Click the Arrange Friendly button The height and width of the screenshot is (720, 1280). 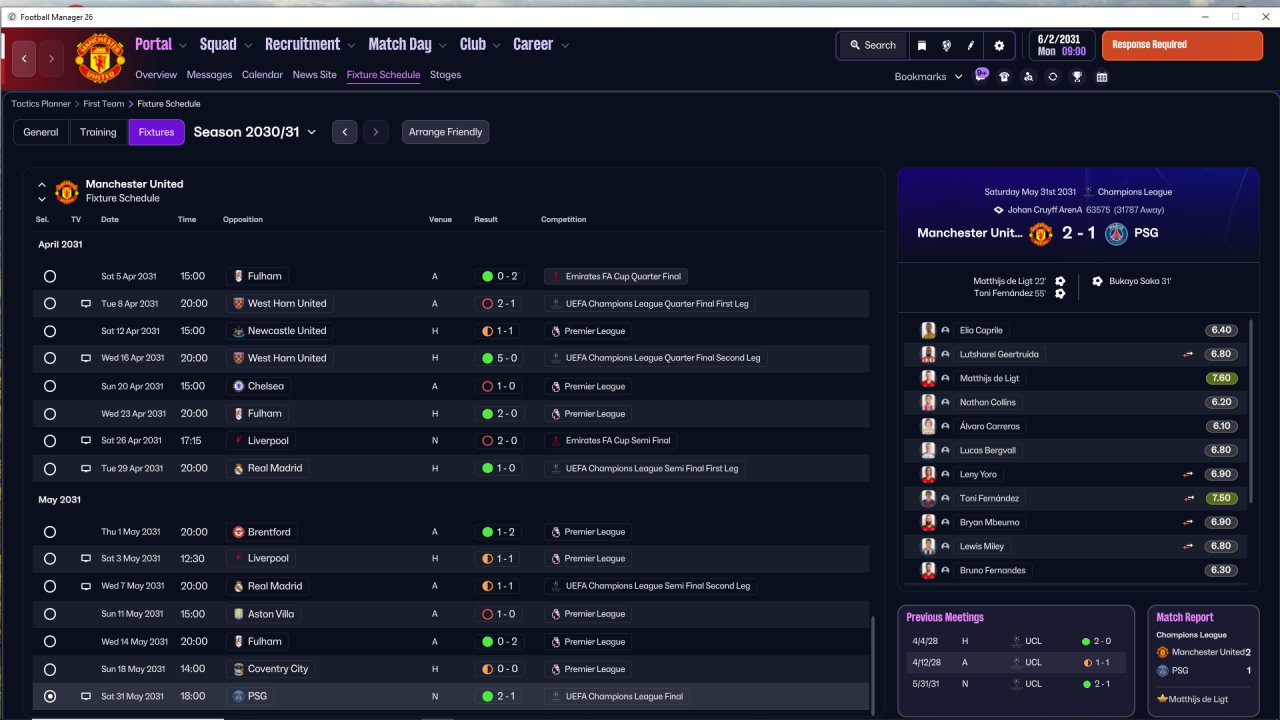(446, 132)
